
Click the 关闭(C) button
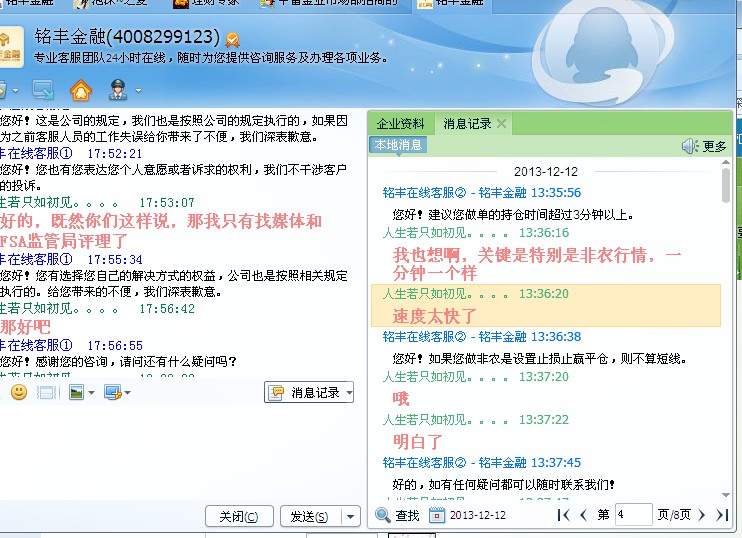tap(239, 516)
